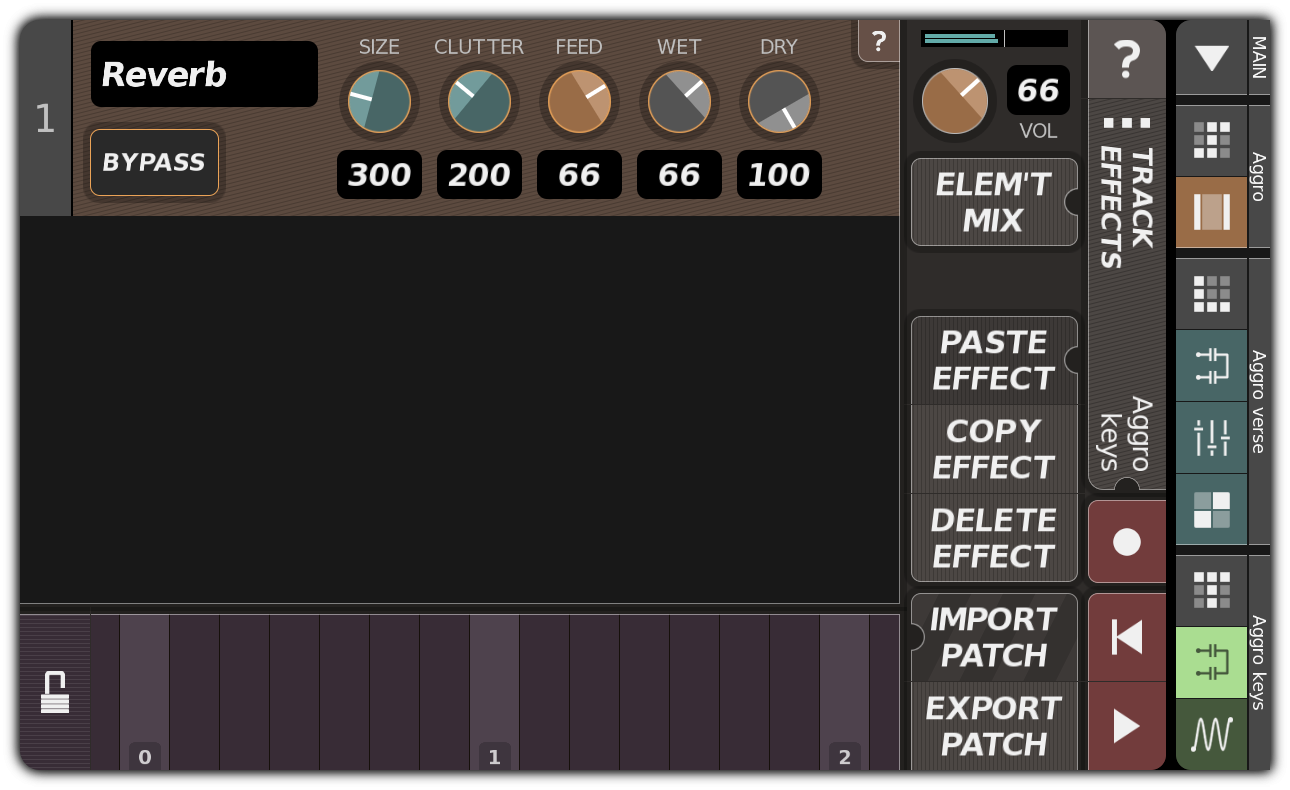Click EXPORT PATCH to save the patch
The width and height of the screenshot is (1290, 790).
click(x=993, y=726)
